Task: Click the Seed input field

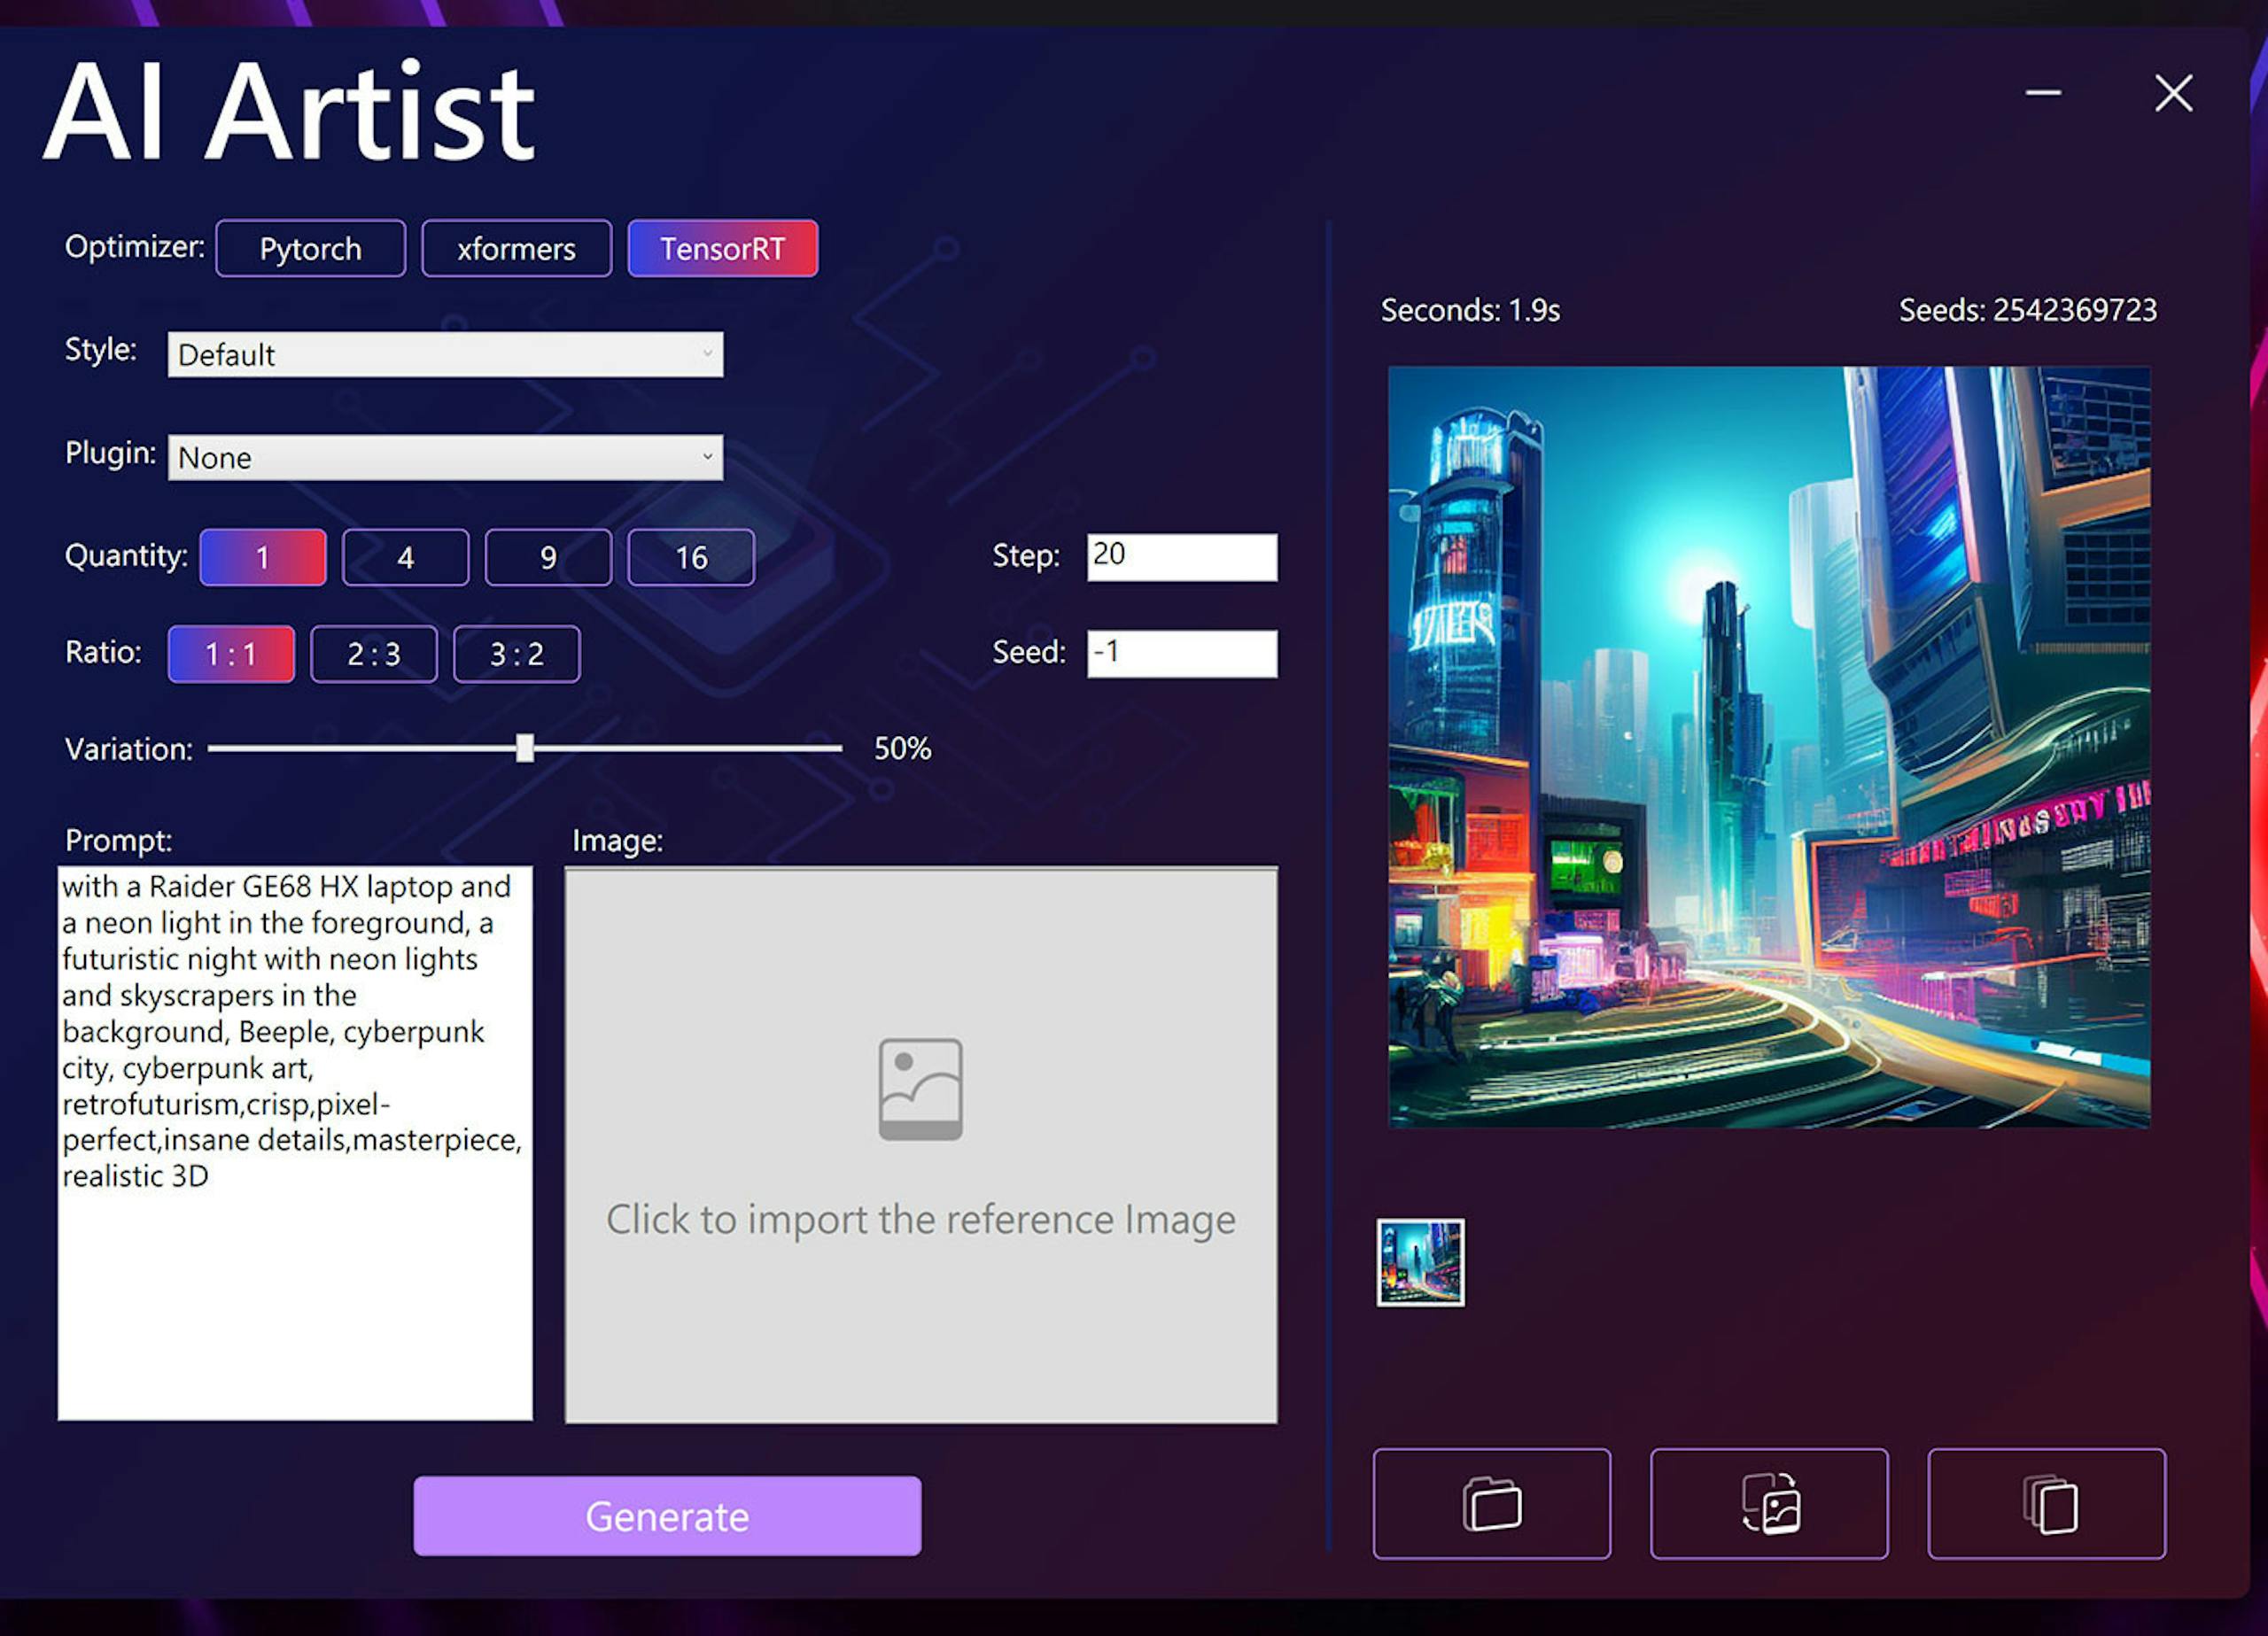Action: [1182, 654]
